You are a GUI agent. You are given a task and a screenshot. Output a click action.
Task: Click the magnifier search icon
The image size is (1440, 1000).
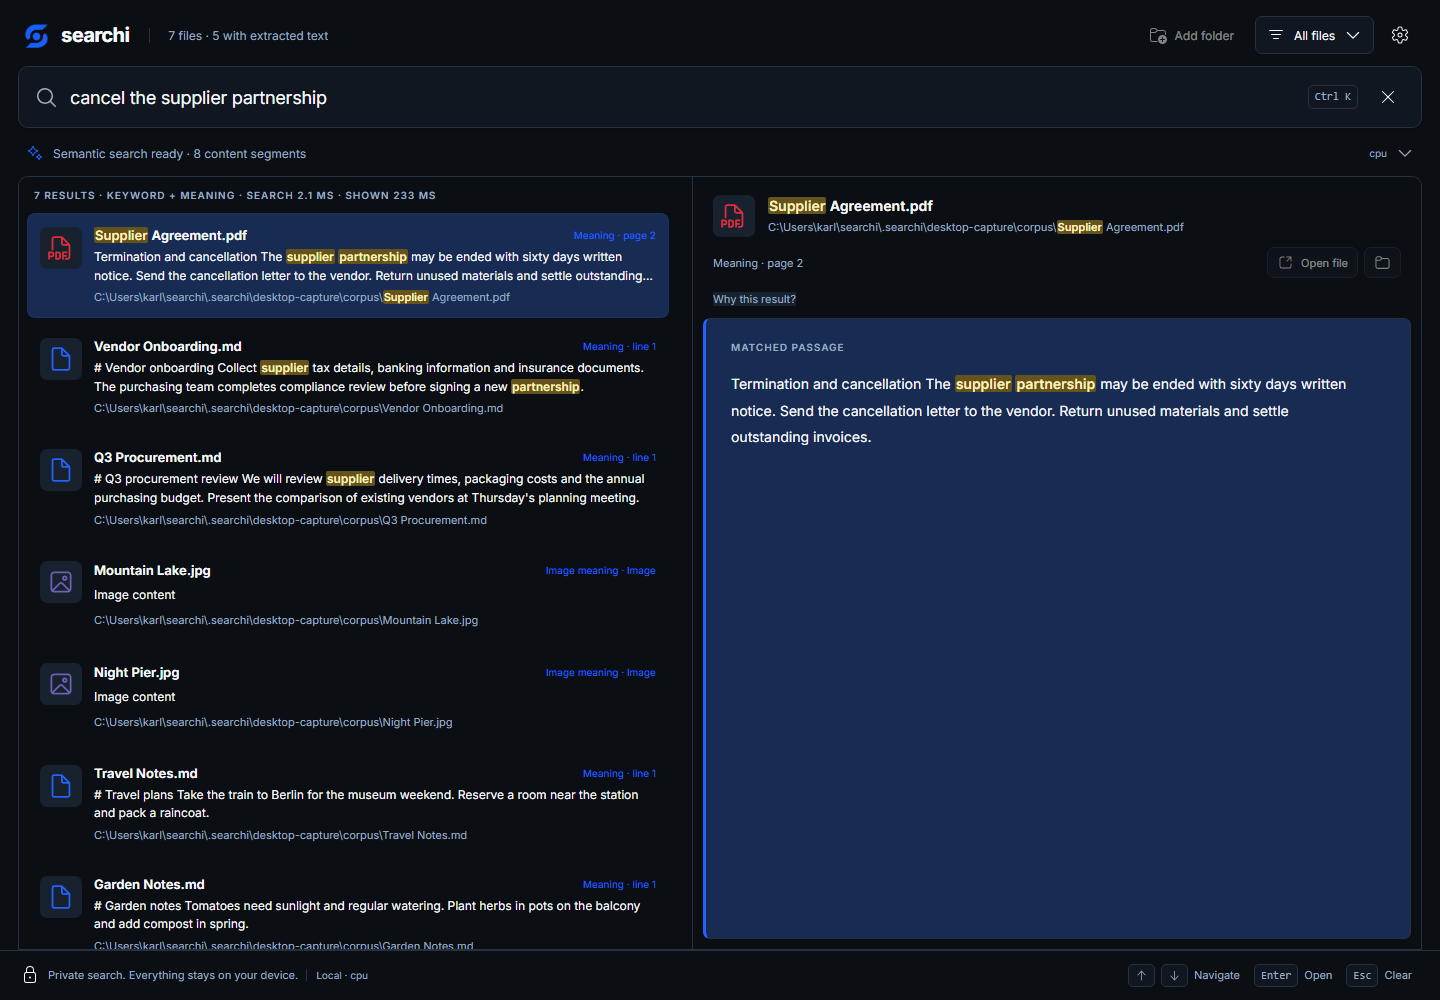click(46, 97)
